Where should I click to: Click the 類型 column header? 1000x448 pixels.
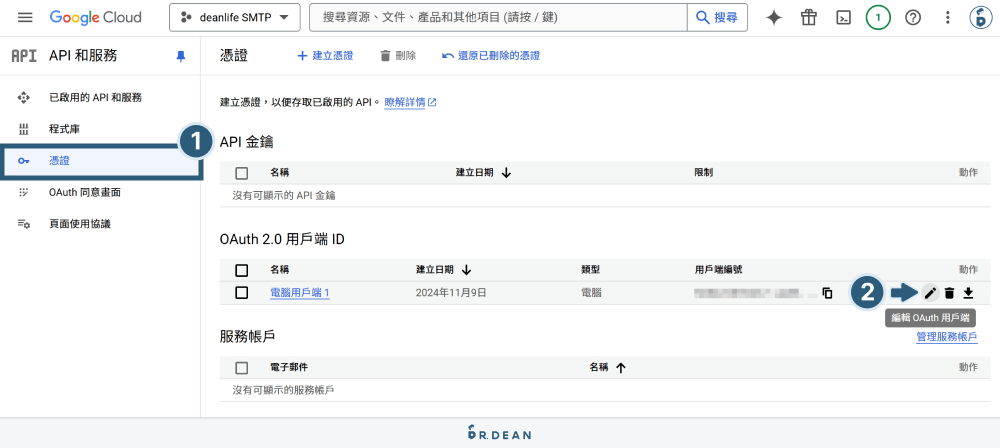pyautogui.click(x=592, y=271)
